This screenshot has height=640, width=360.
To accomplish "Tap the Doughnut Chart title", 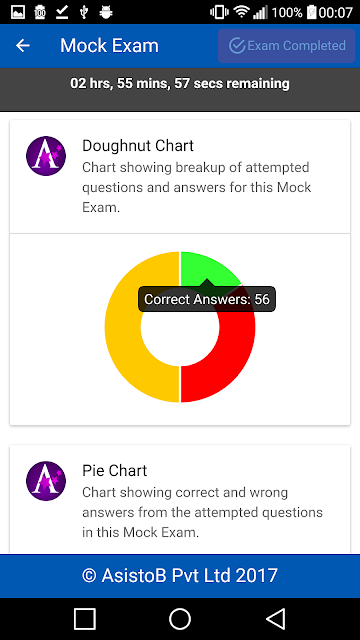I will click(138, 146).
